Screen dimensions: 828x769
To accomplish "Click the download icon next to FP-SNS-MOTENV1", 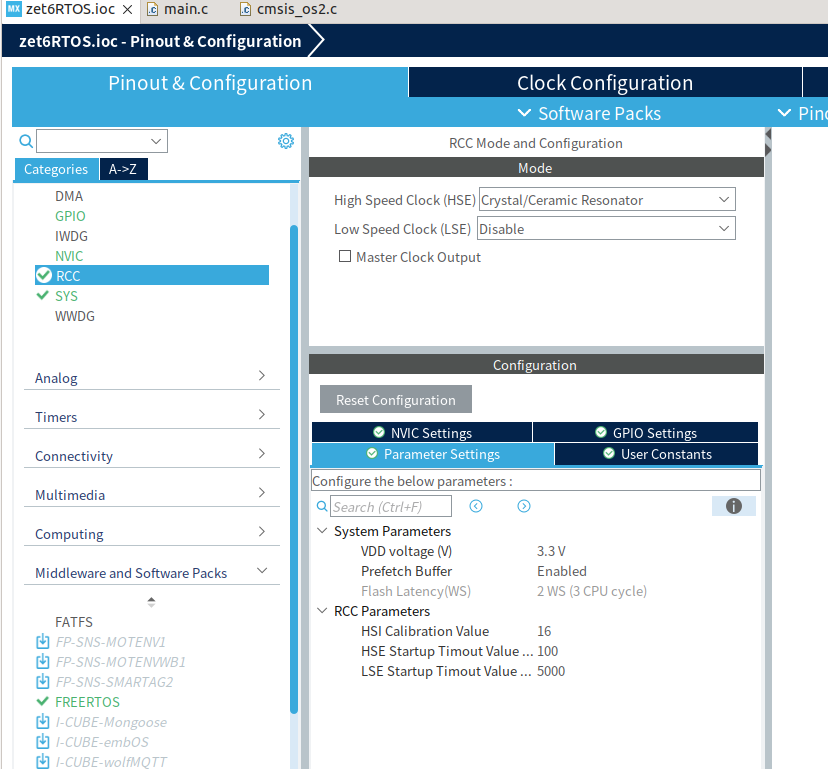I will 43,641.
